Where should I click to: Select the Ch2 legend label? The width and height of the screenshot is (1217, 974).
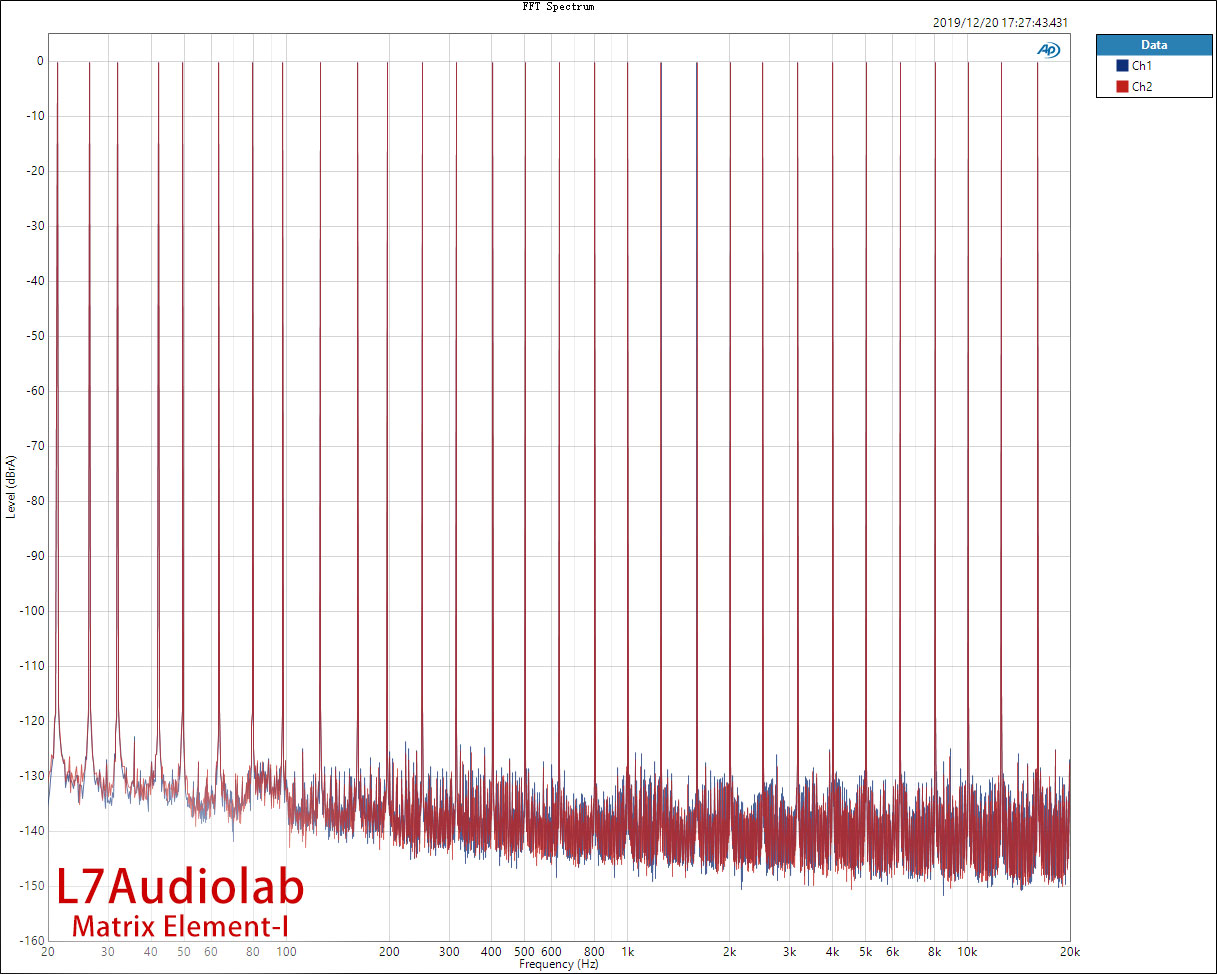coord(1142,87)
